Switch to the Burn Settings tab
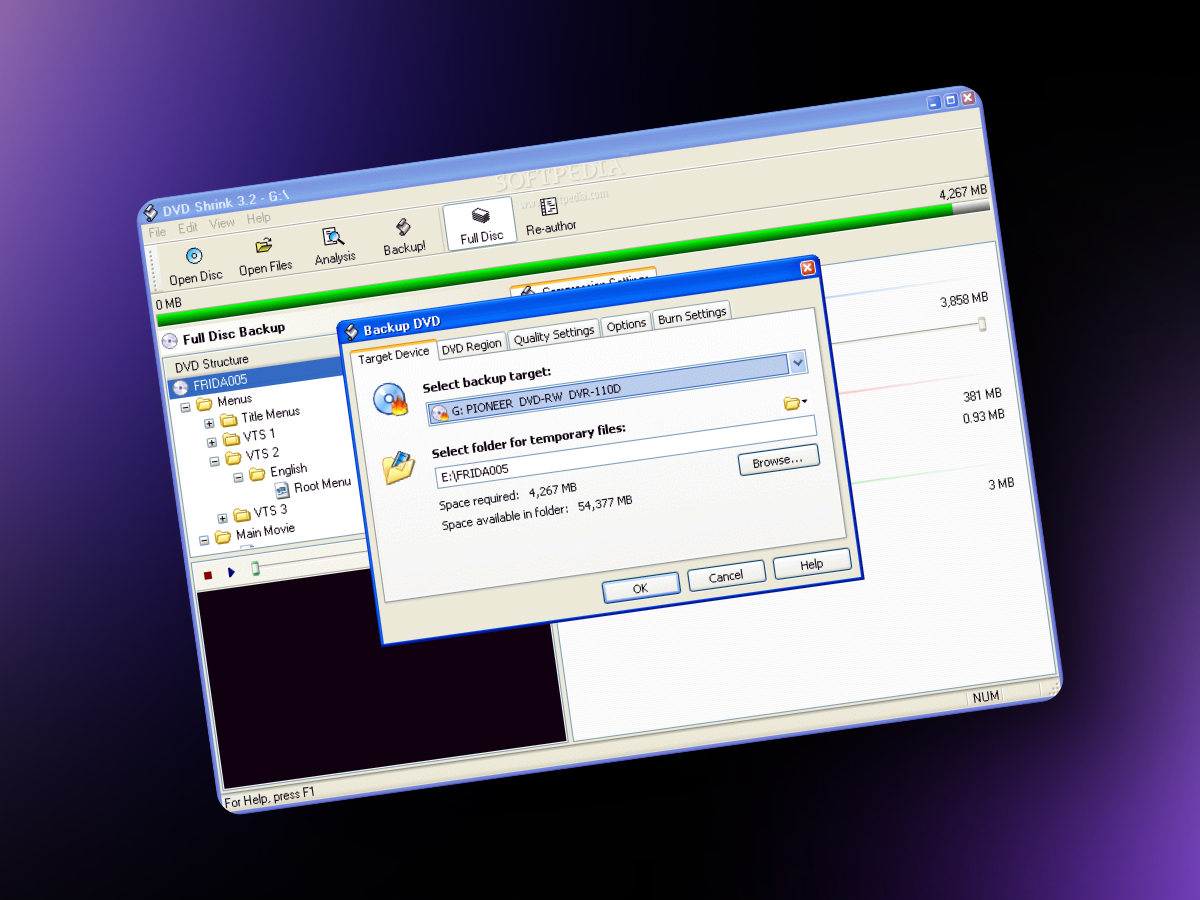 pyautogui.click(x=692, y=315)
